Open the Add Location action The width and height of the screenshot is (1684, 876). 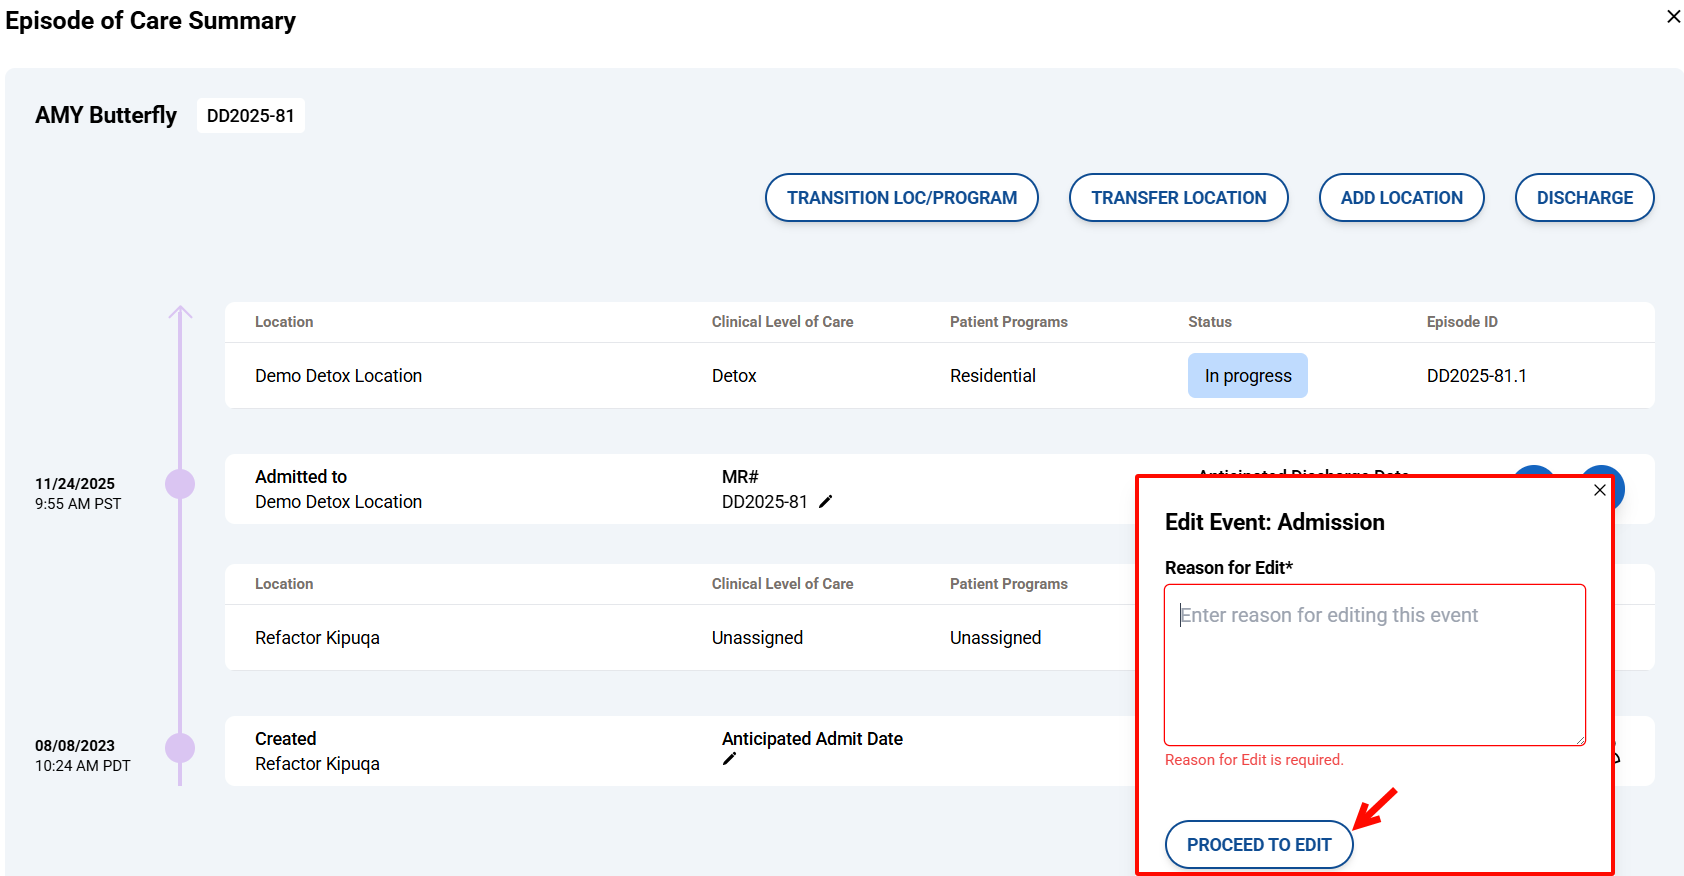(x=1400, y=198)
